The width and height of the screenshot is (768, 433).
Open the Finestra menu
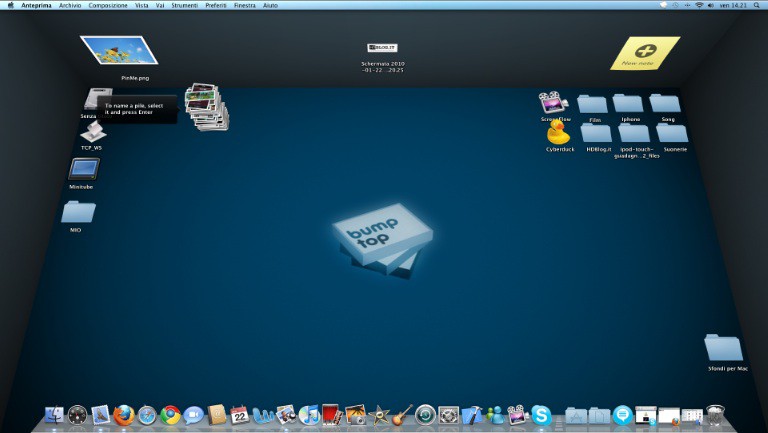tap(244, 5)
